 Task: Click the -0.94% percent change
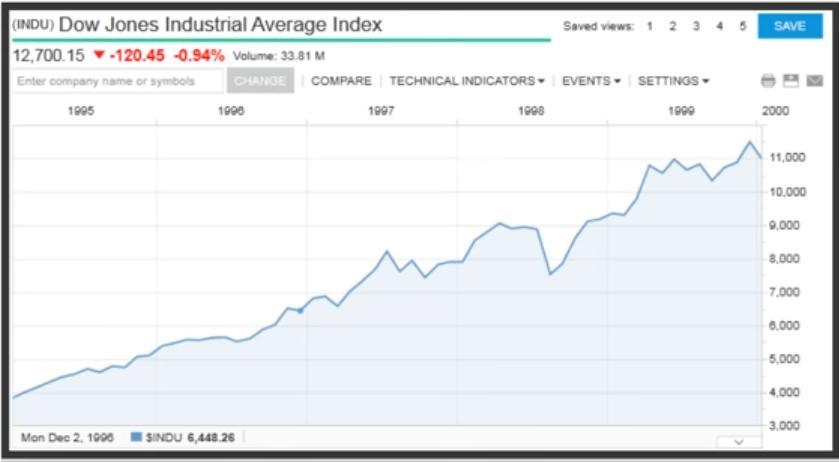(x=199, y=56)
